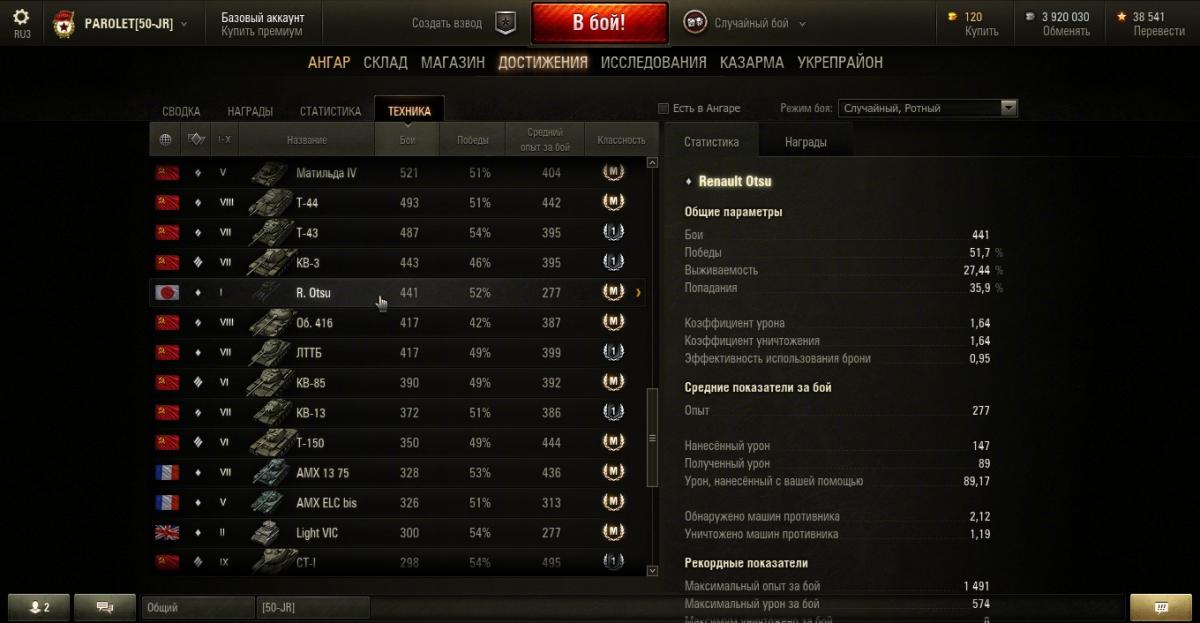The image size is (1200, 623).
Task: Open the contacts list button
Action: click(41, 607)
